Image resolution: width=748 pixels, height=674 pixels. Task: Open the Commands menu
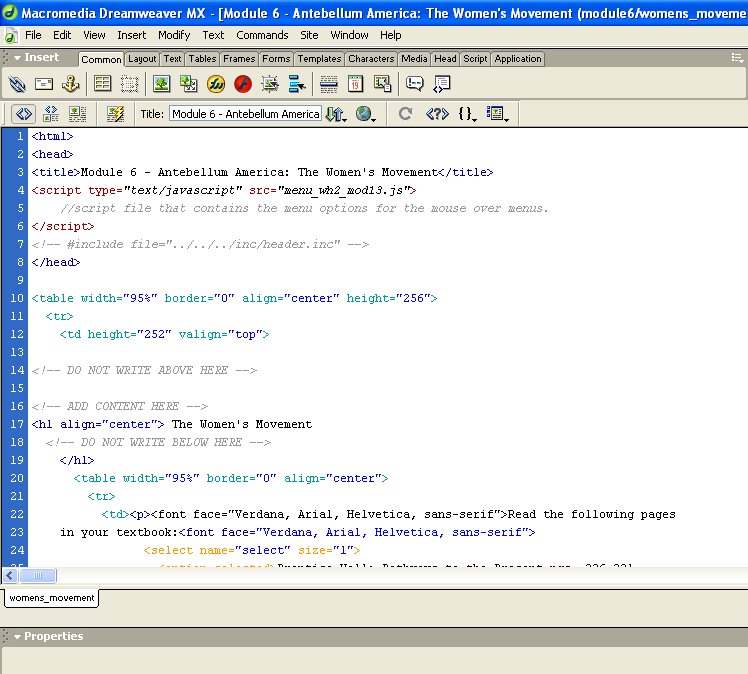click(262, 35)
